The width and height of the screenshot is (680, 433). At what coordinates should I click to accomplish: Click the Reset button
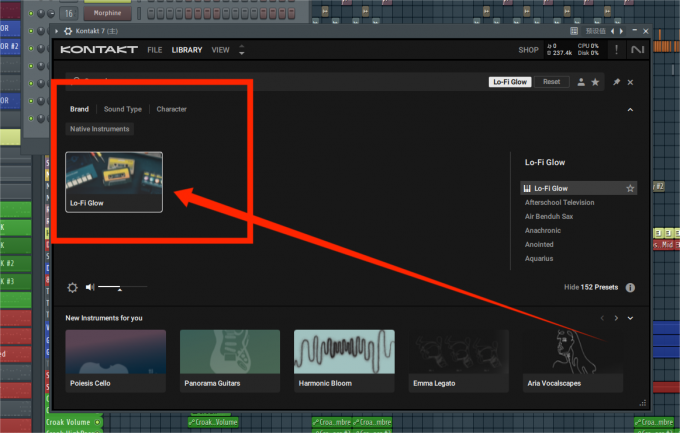pos(552,82)
